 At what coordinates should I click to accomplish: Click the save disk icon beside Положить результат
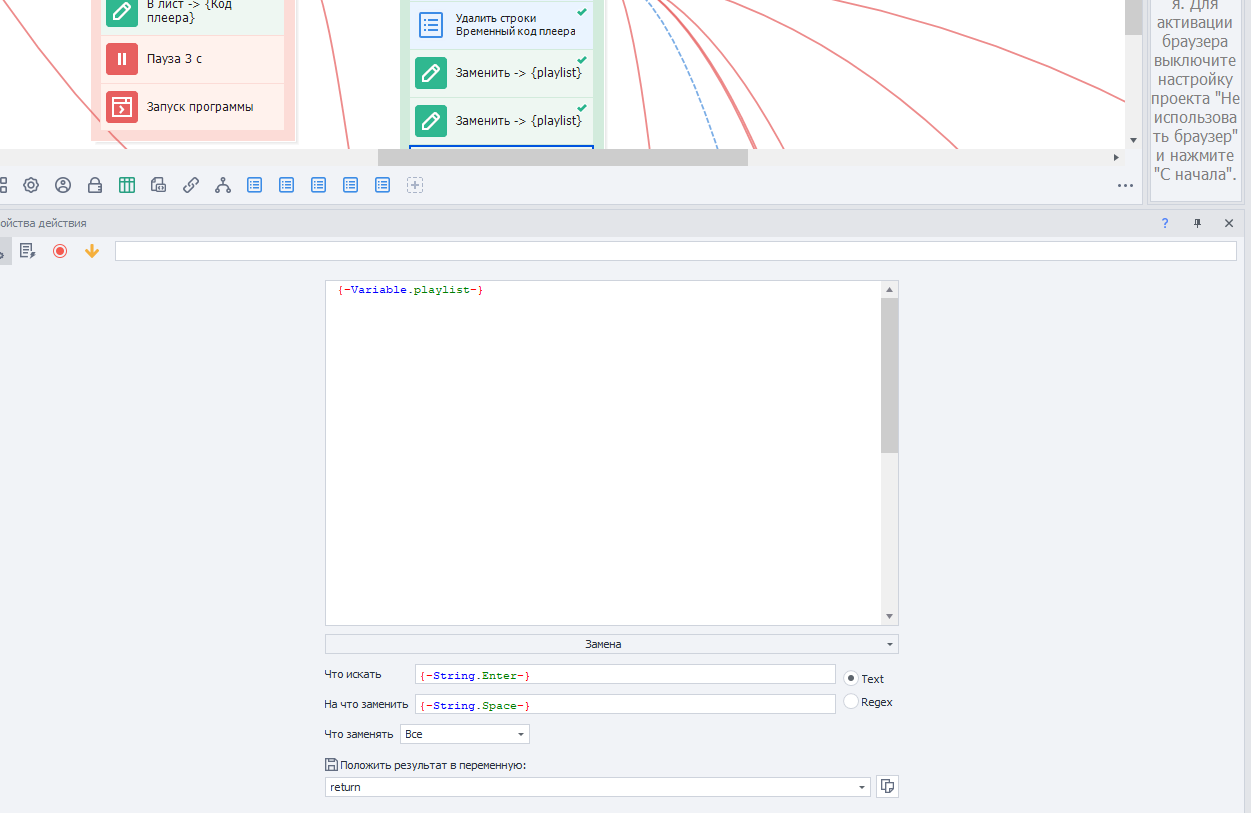[x=331, y=765]
